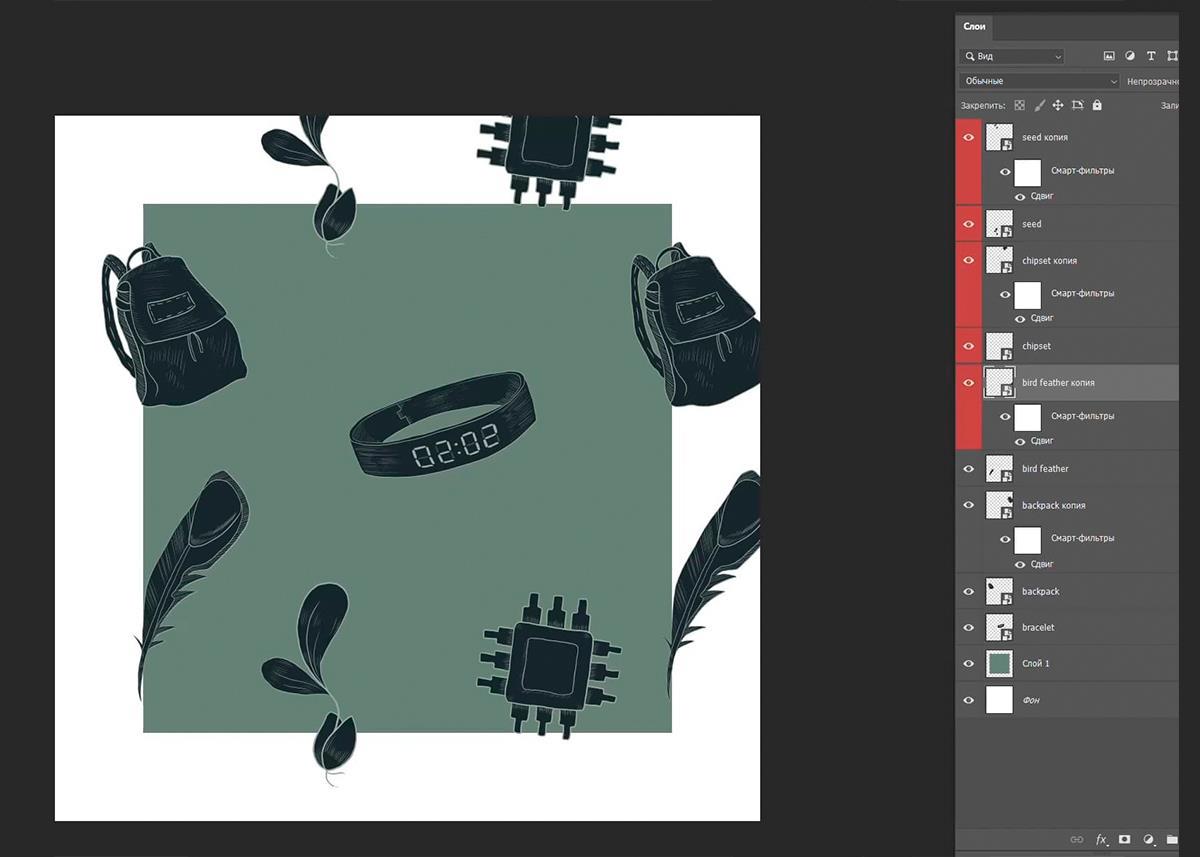Viewport: 1200px width, 857px height.
Task: Click the pixel layer filter icon
Action: point(1109,57)
